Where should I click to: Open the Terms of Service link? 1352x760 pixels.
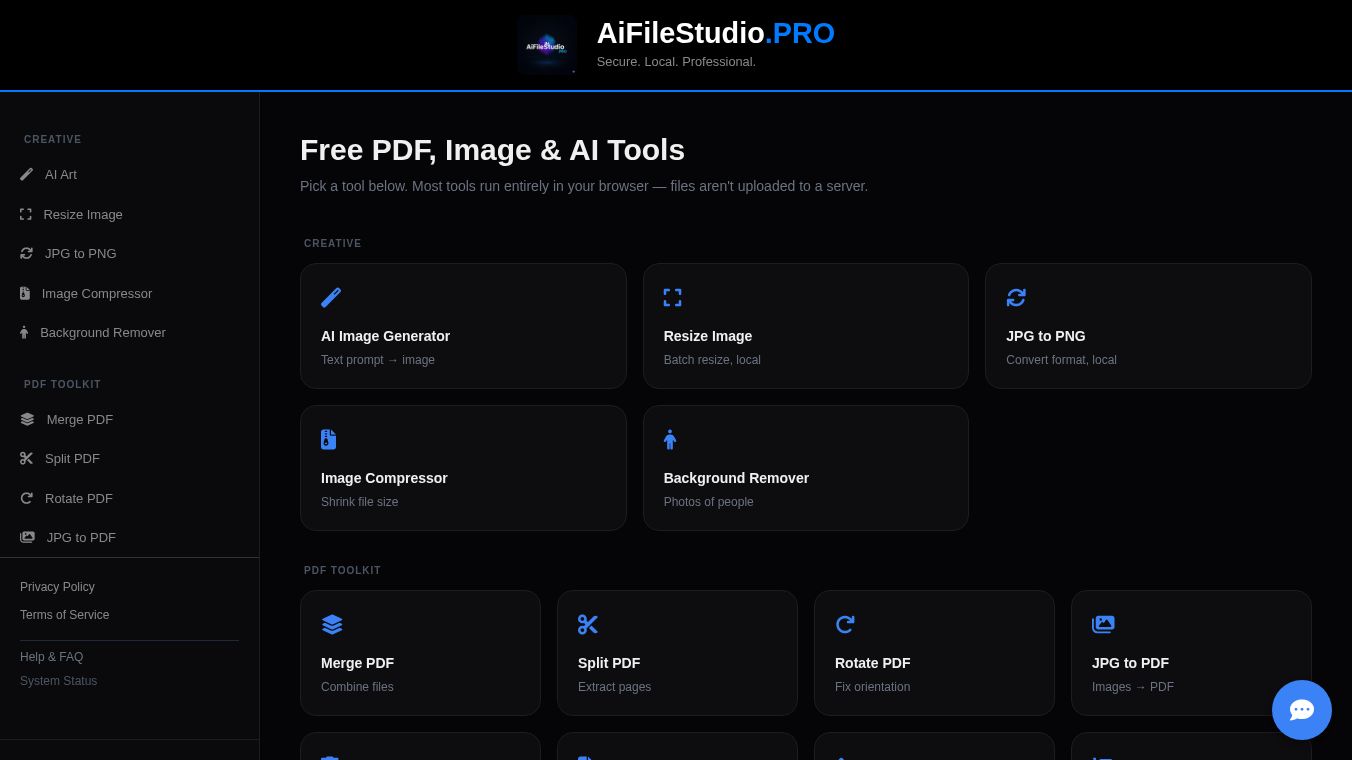pos(65,615)
